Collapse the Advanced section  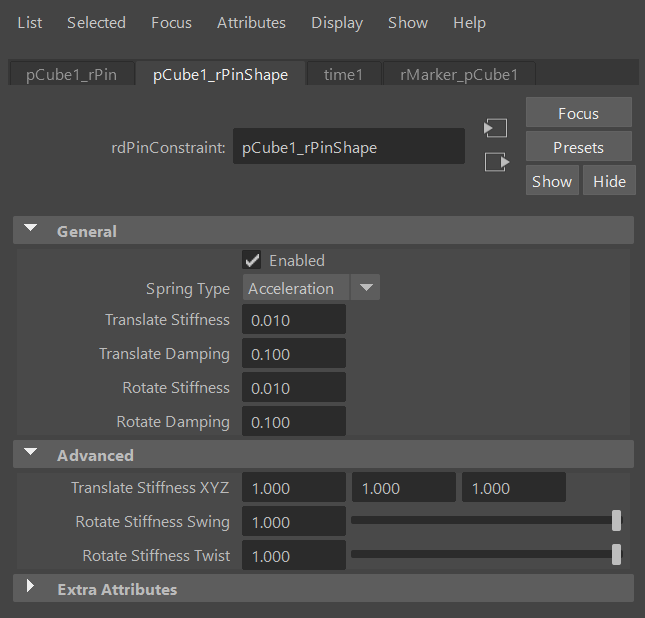click(31, 455)
